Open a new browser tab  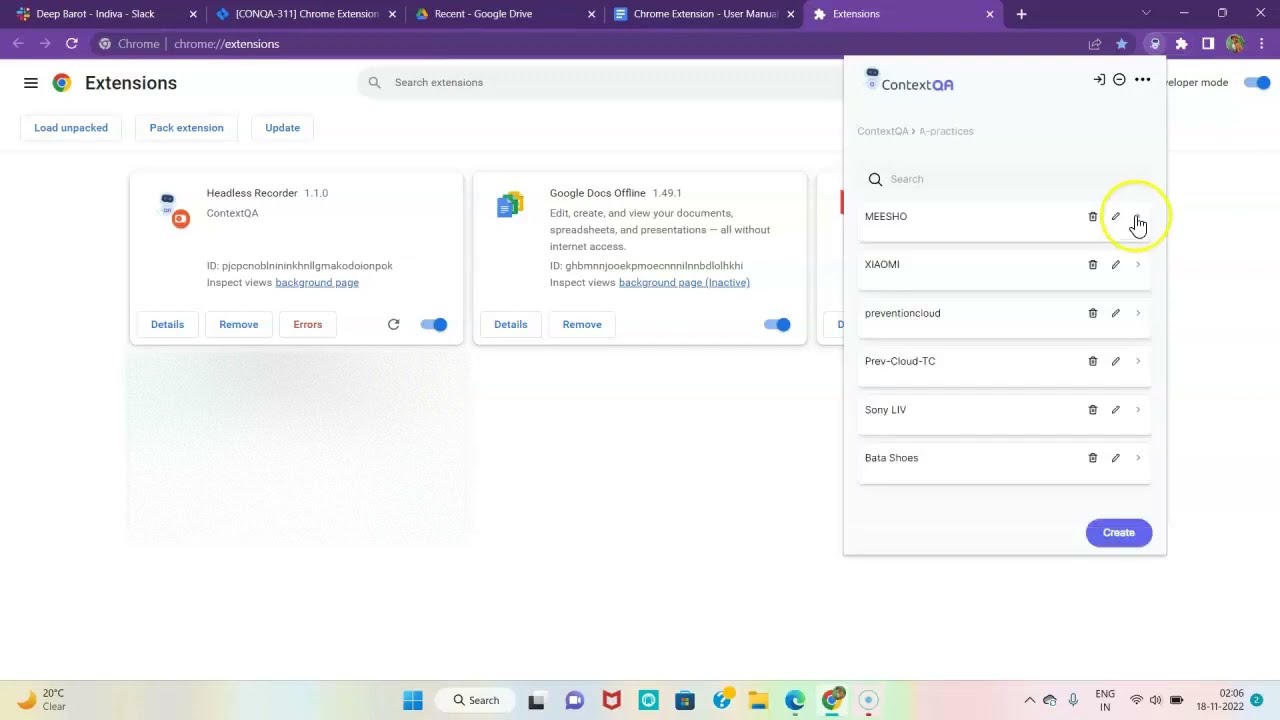point(1021,14)
